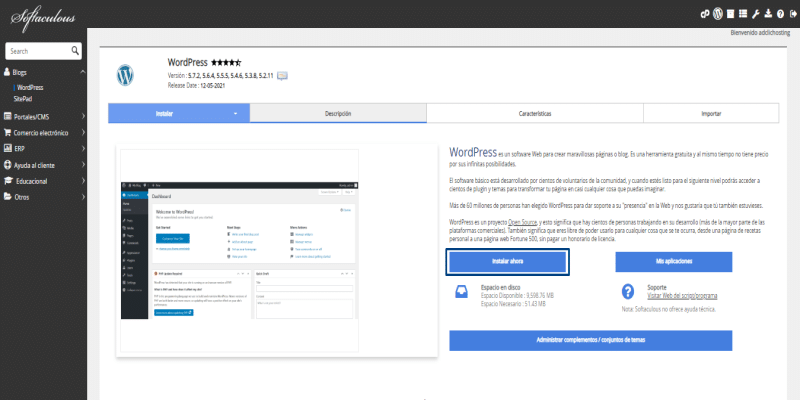This screenshot has height=400, width=800.
Task: Switch to the Características tab
Action: [535, 113]
